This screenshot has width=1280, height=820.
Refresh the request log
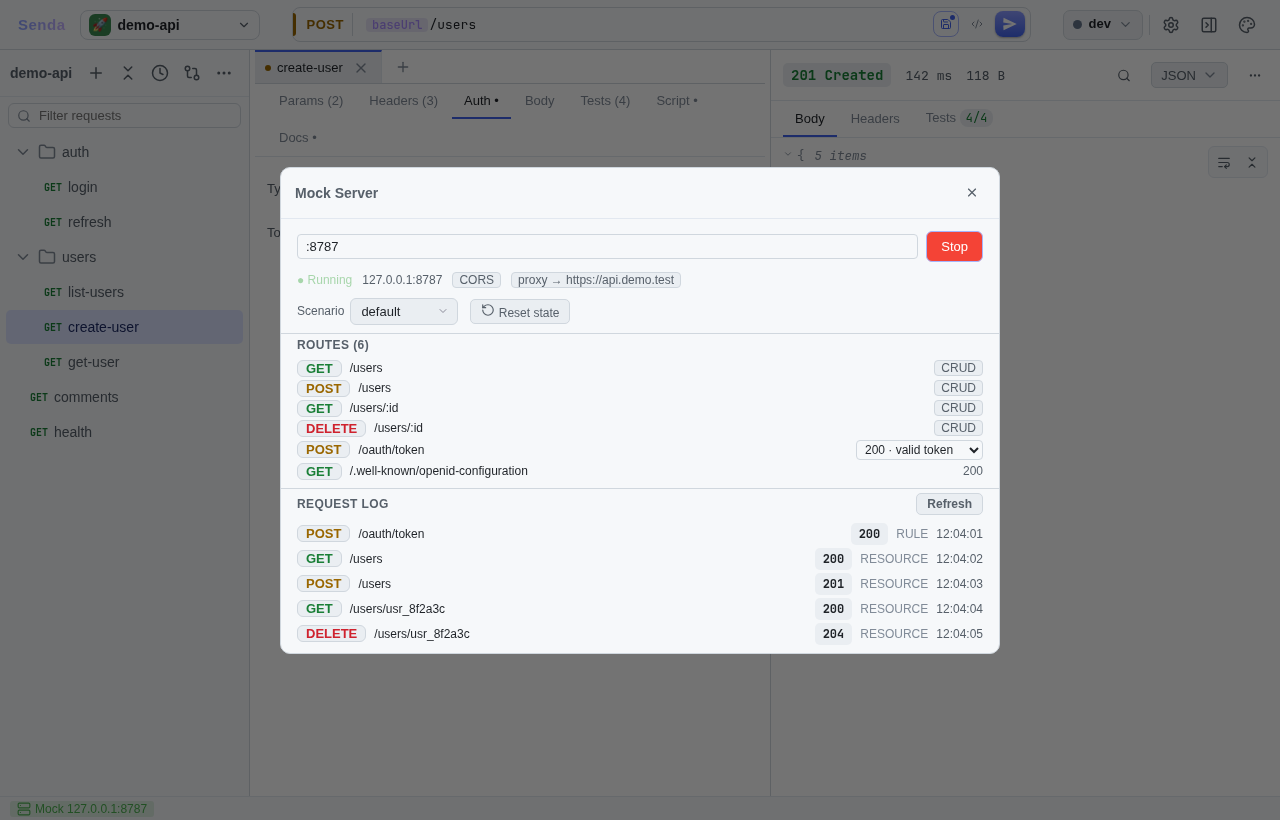[x=949, y=504]
